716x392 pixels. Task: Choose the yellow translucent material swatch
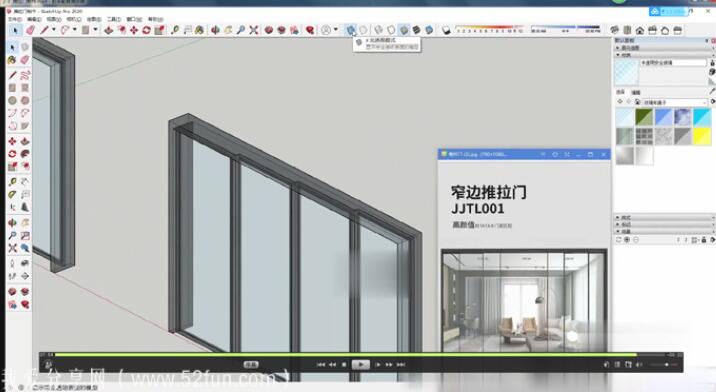702,136
